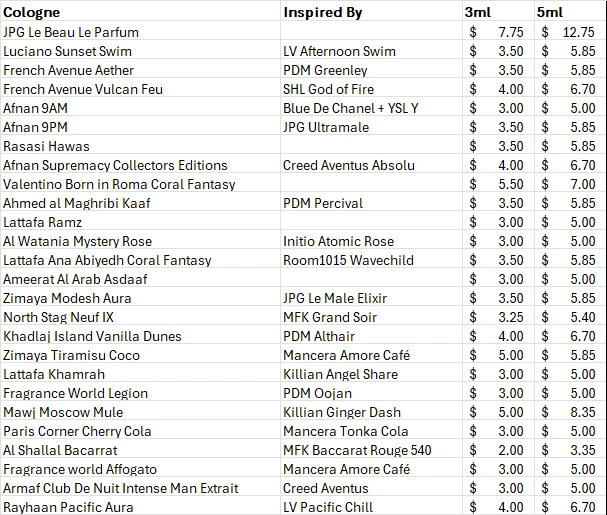Select the Killian Angel Share cell

click(x=372, y=374)
